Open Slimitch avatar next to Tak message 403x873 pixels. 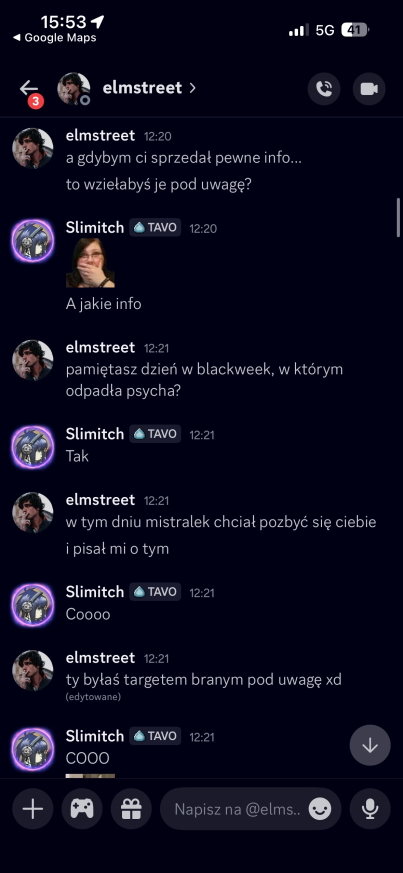point(33,447)
